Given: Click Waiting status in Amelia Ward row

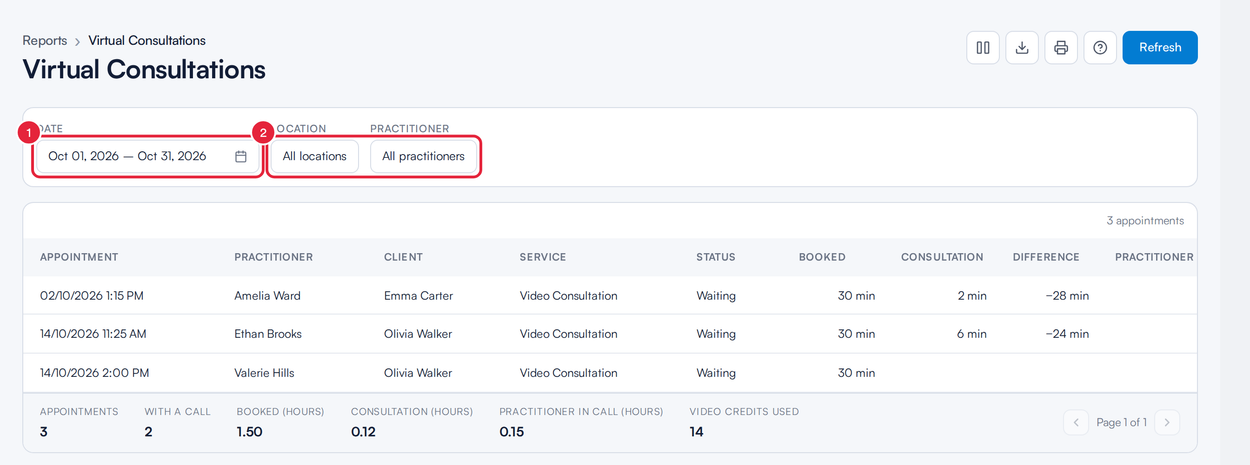Looking at the screenshot, I should 716,296.
